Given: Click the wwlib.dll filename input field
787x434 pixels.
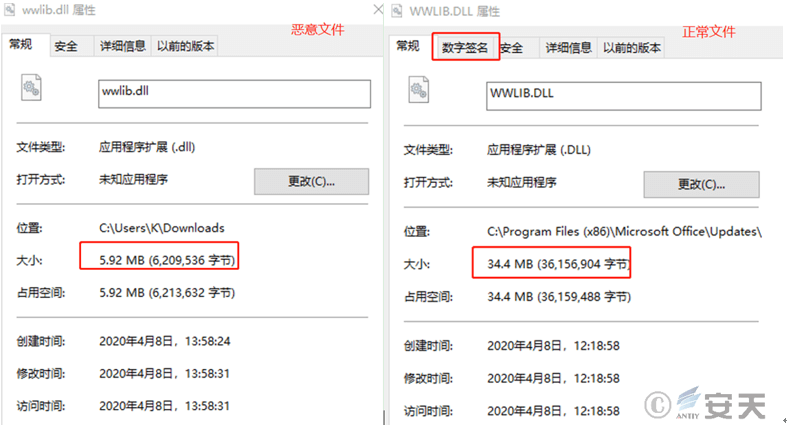Looking at the screenshot, I should tap(234, 94).
